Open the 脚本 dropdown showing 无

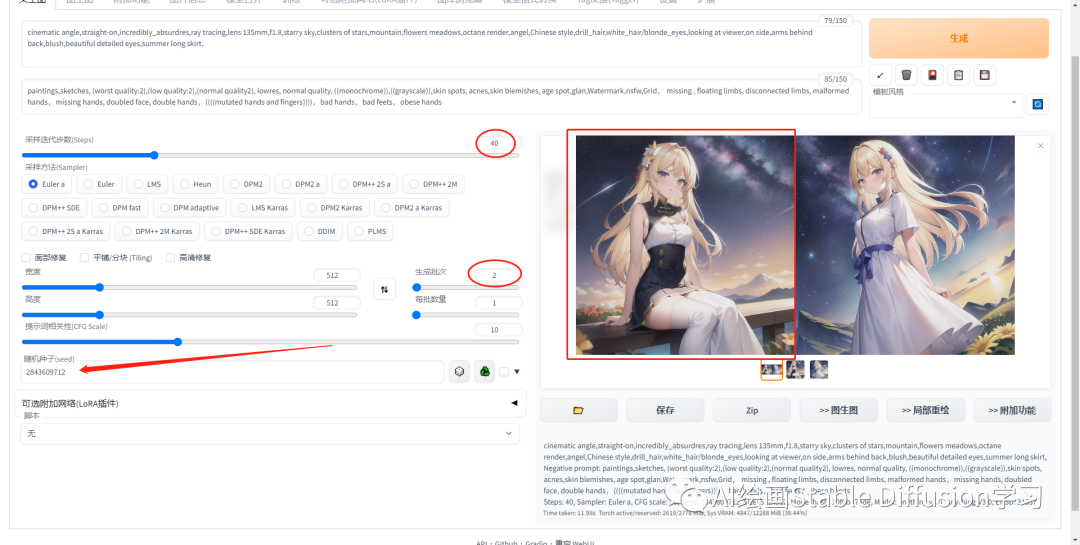point(270,433)
